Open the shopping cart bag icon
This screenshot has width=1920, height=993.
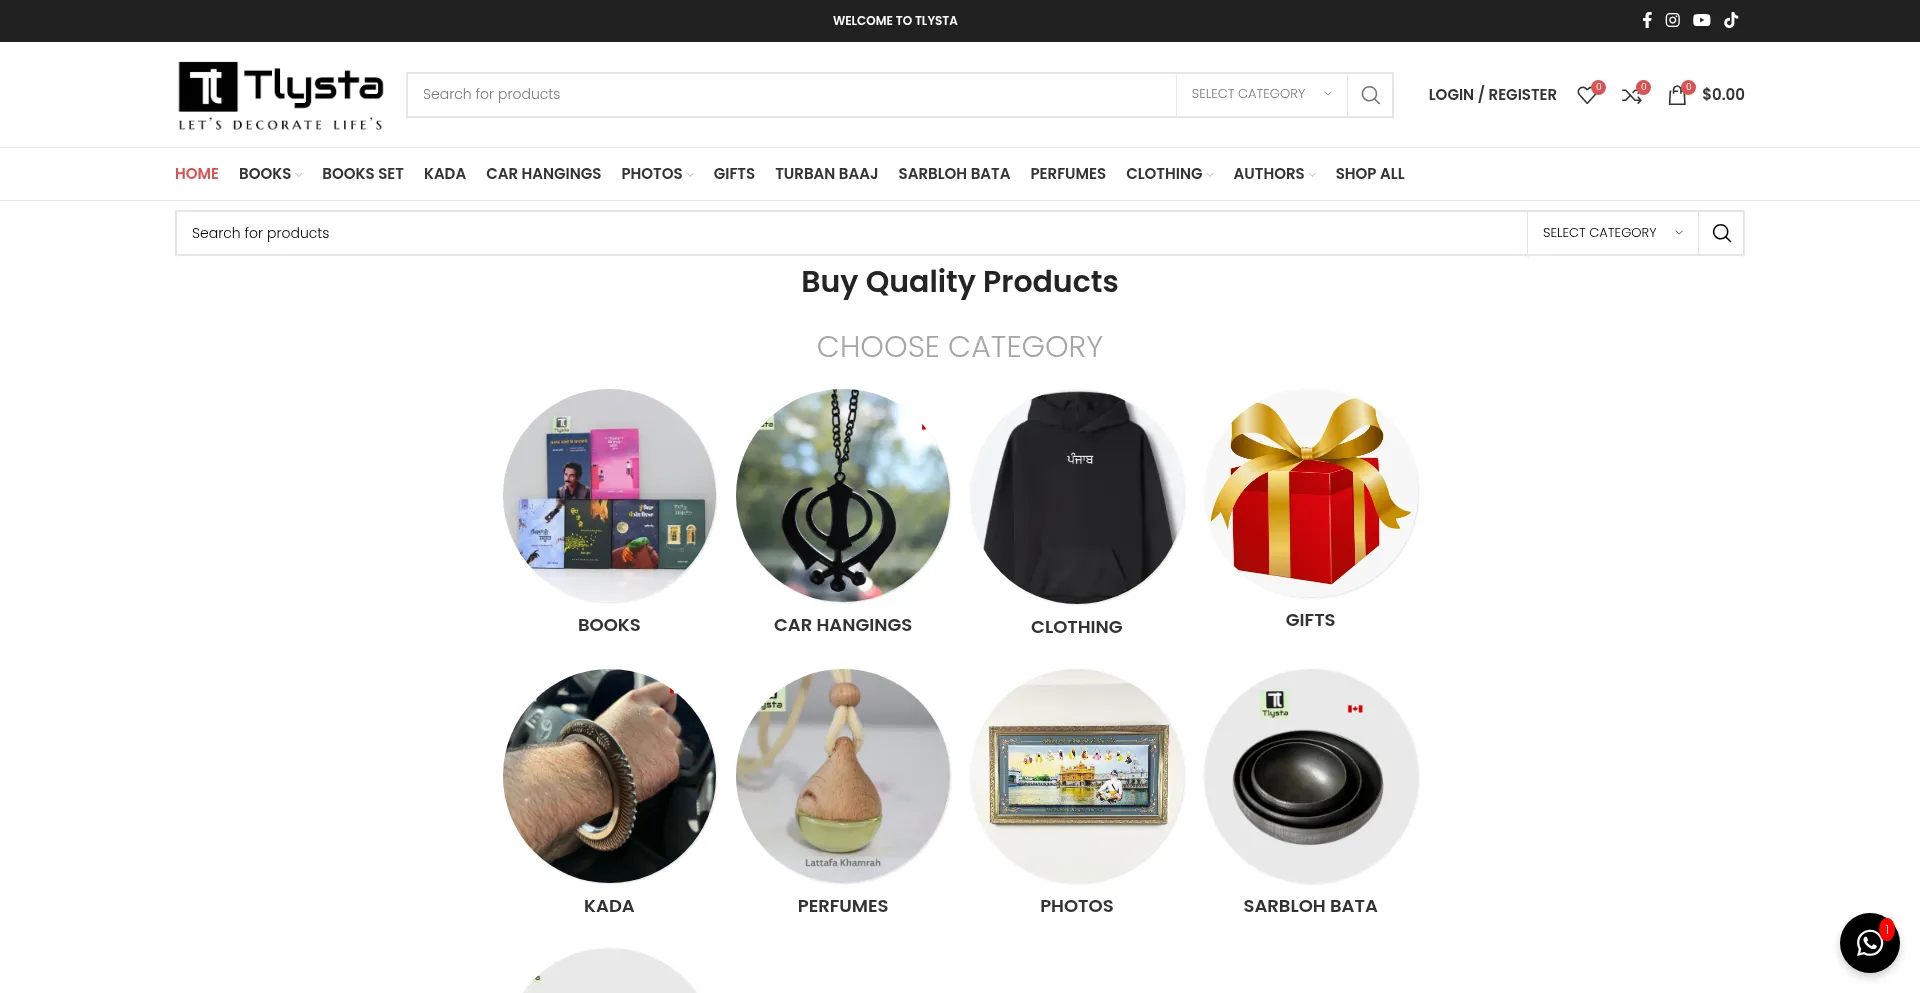coord(1677,95)
